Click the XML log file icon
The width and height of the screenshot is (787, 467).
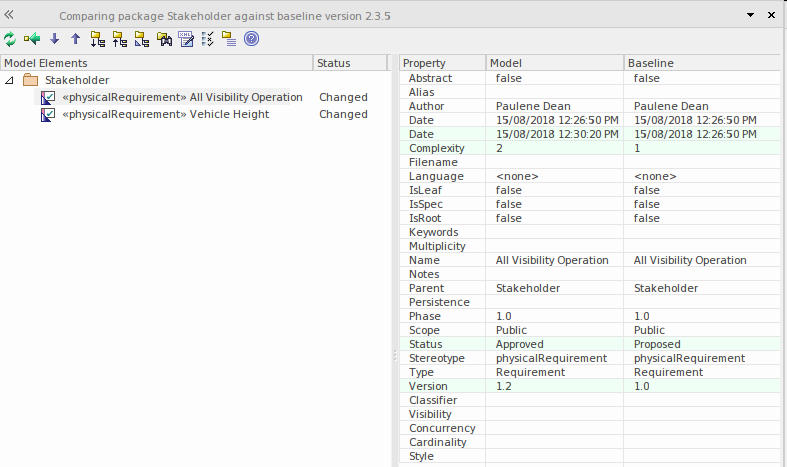[186, 39]
